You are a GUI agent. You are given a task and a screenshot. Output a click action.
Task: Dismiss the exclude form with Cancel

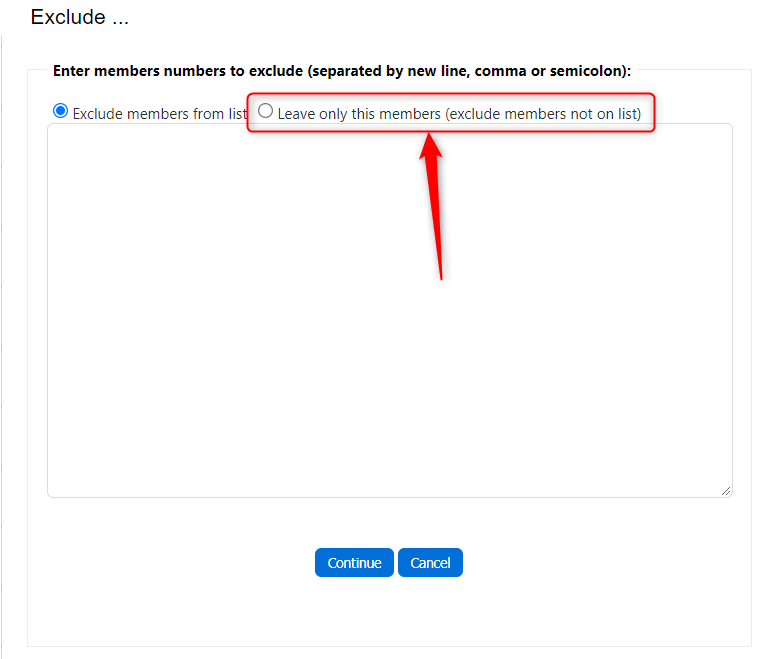click(430, 563)
